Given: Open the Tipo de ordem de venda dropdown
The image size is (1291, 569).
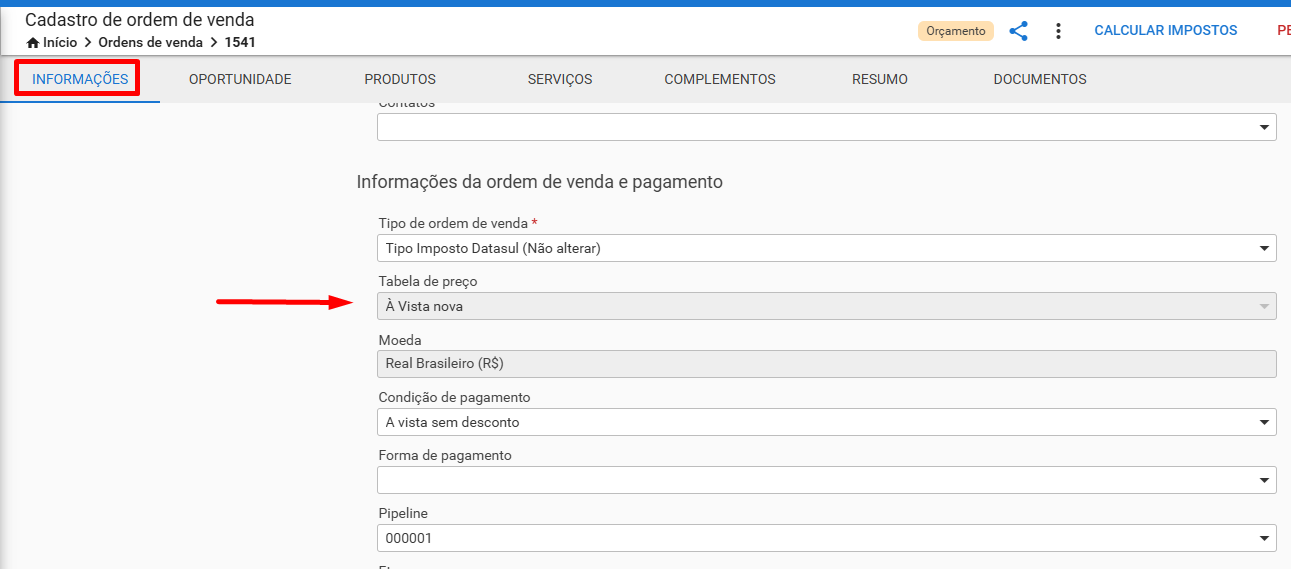Looking at the screenshot, I should point(827,248).
